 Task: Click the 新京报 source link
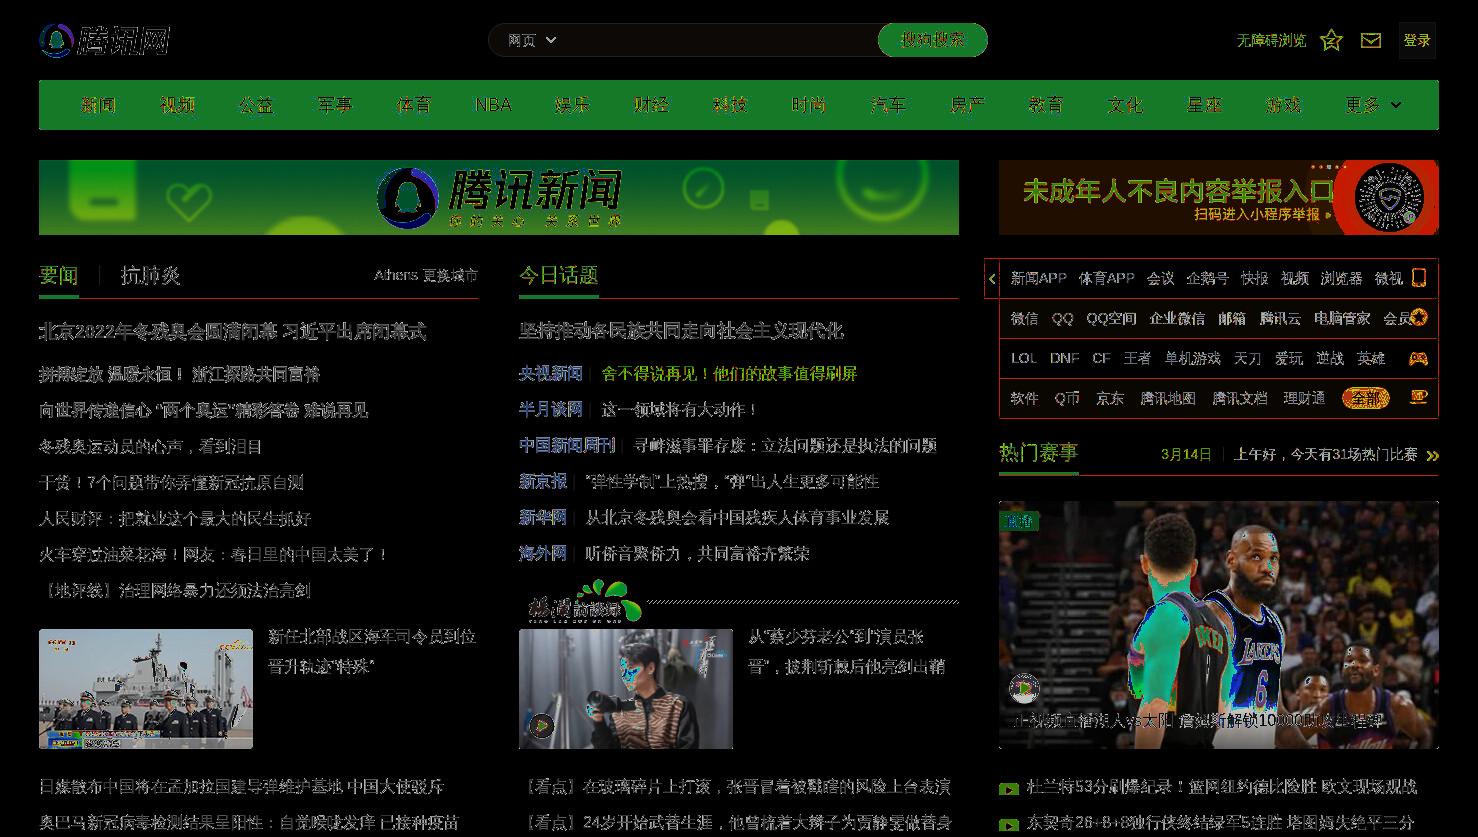tap(543, 482)
